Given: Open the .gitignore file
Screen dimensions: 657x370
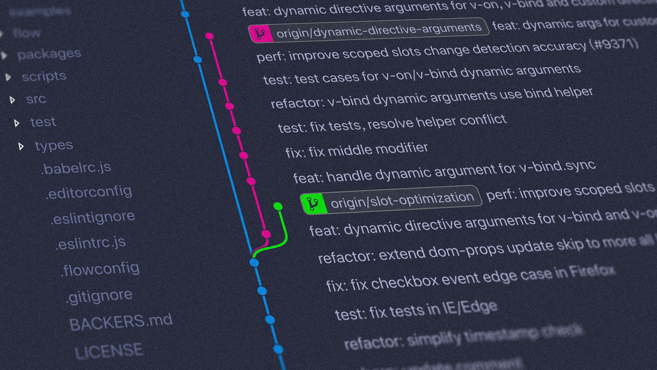Looking at the screenshot, I should (x=99, y=296).
